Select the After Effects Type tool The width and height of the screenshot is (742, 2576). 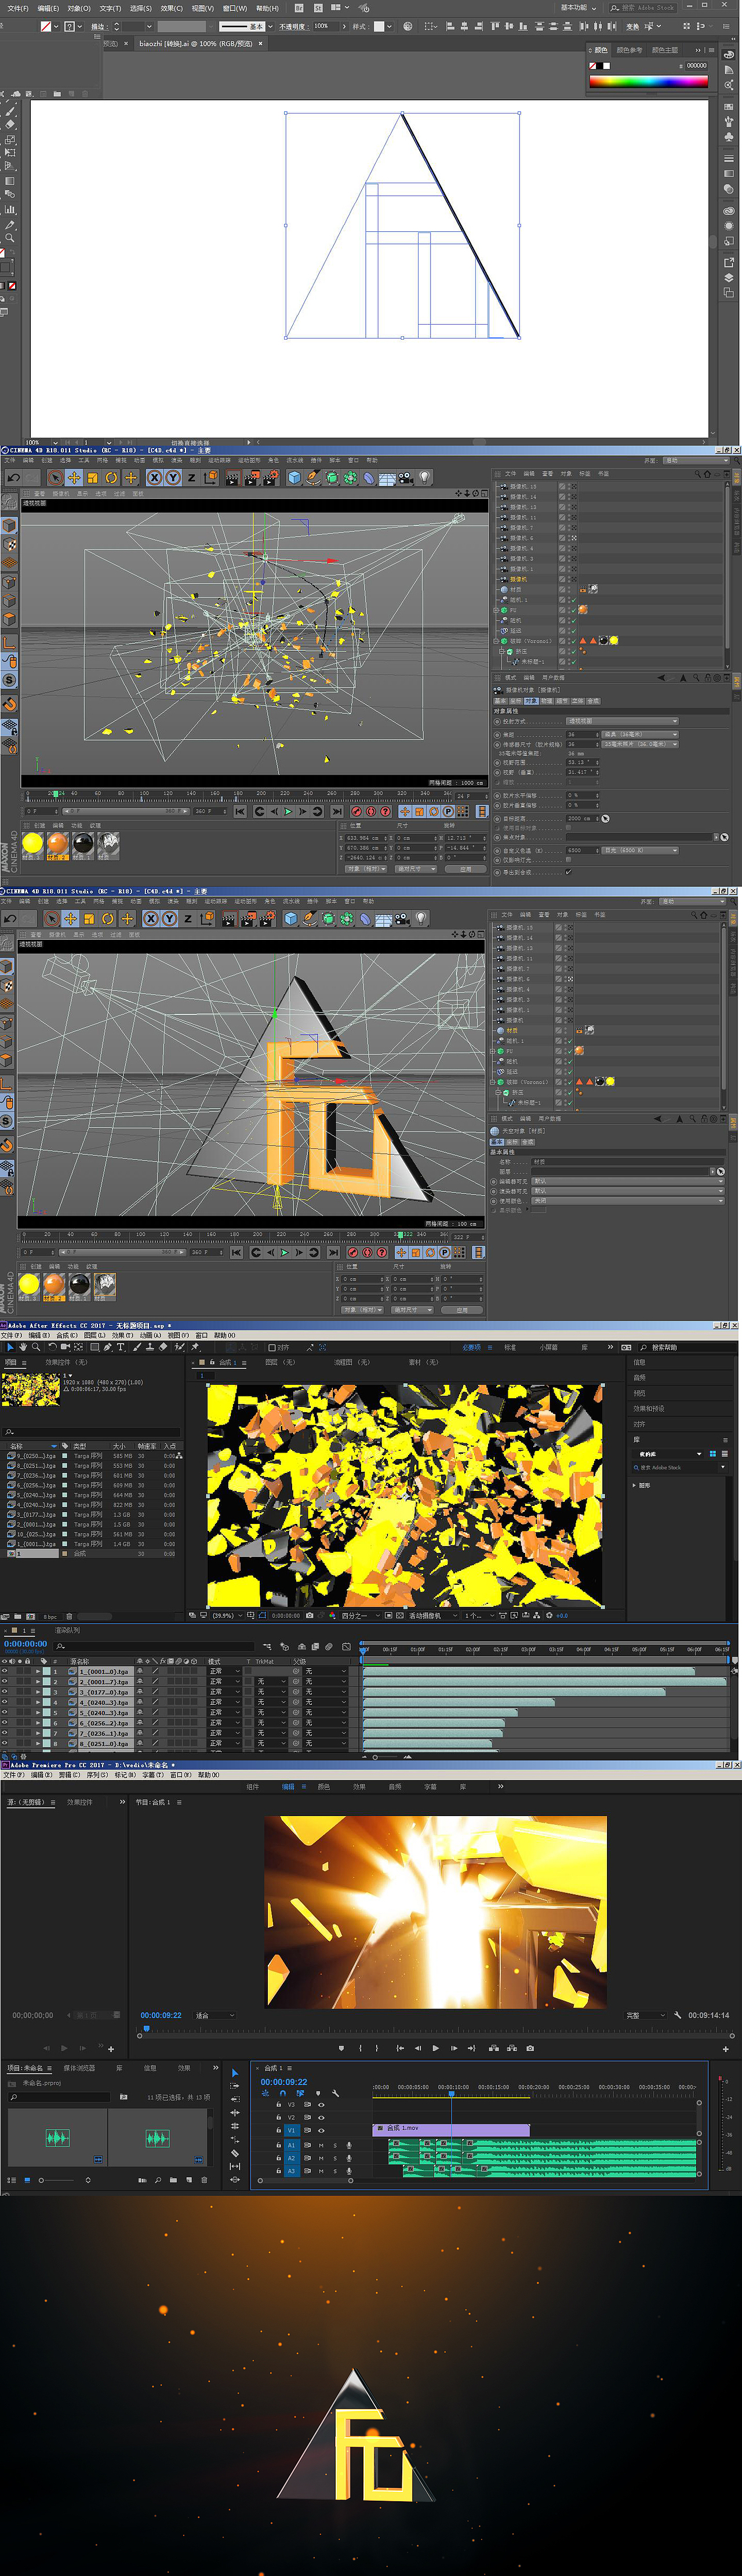point(120,1347)
